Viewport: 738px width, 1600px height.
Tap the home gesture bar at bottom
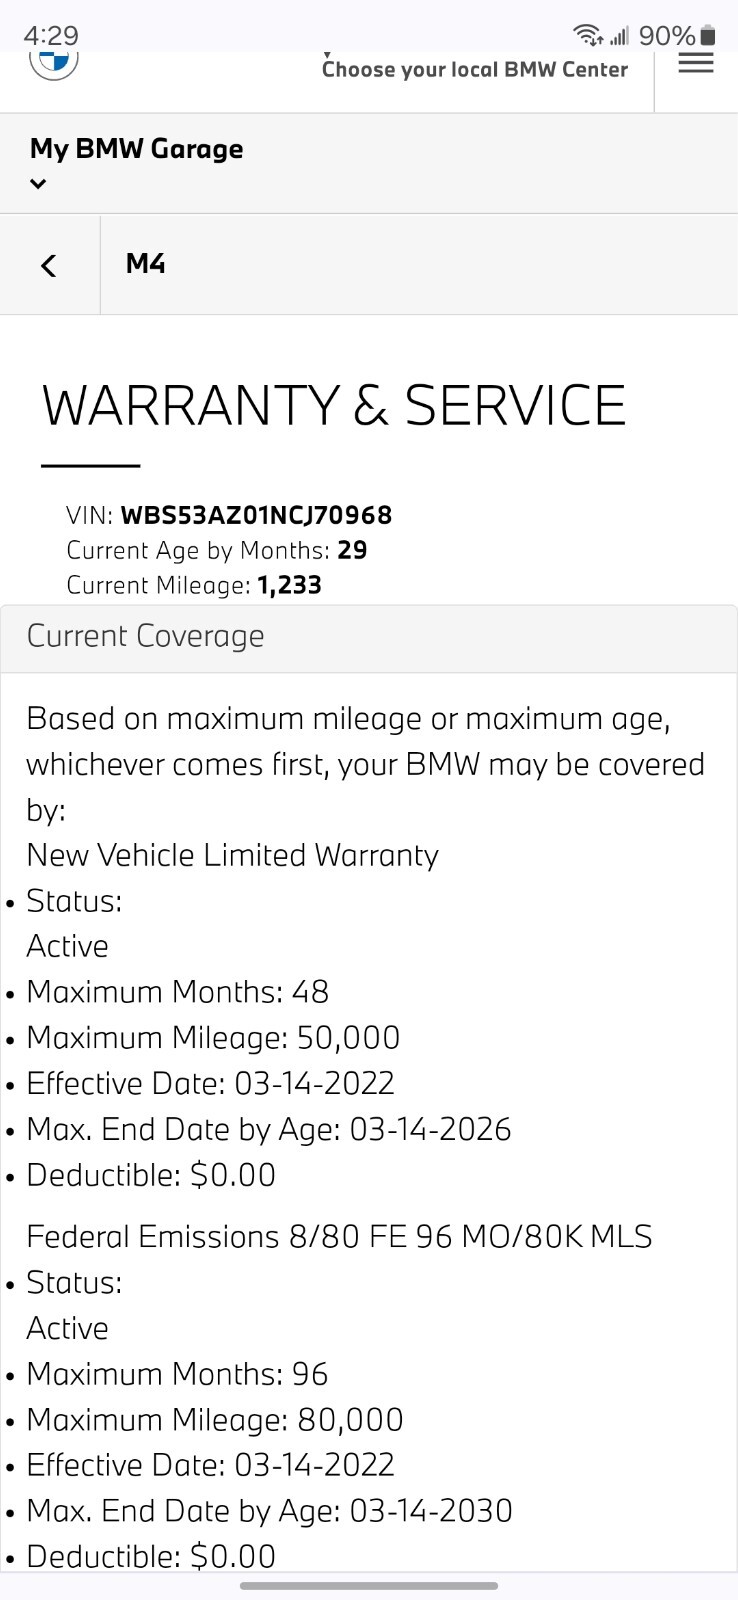pyautogui.click(x=369, y=1585)
